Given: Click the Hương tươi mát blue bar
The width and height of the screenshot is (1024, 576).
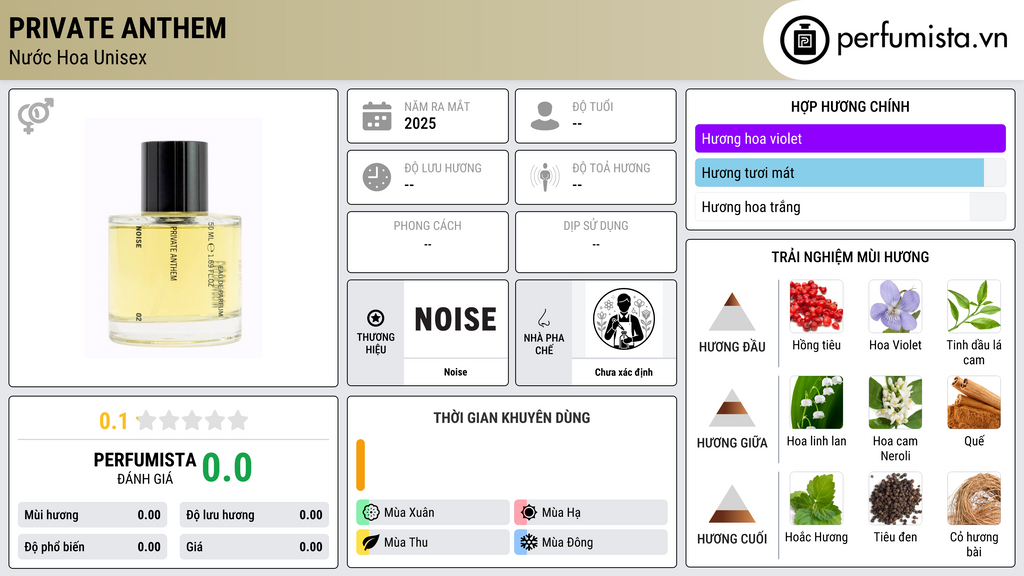Looking at the screenshot, I should pos(839,173).
